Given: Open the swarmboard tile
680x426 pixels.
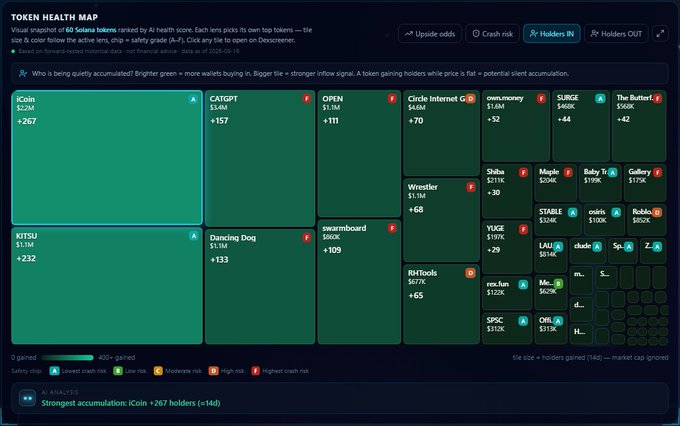Looking at the screenshot, I should click(359, 282).
